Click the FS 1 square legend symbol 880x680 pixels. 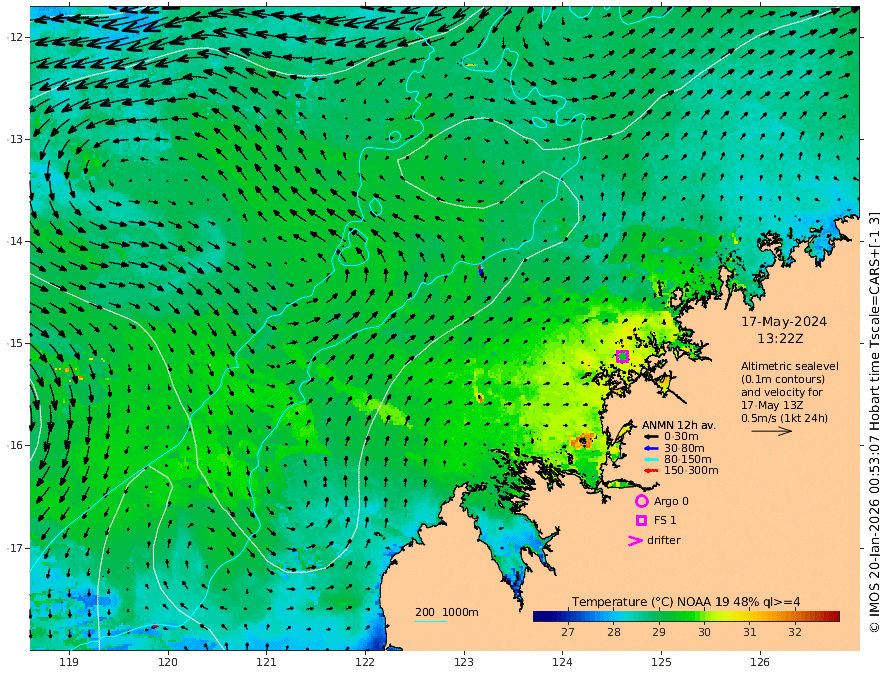641,521
